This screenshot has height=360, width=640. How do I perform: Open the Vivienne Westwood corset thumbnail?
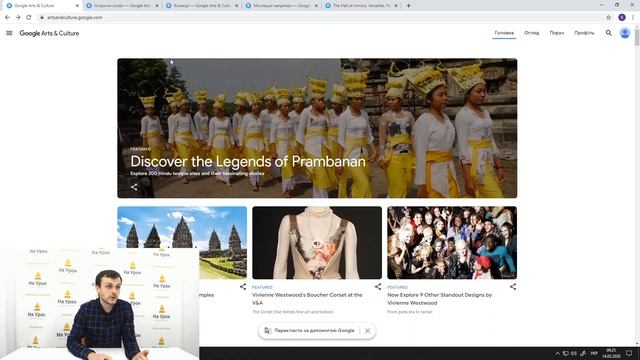(317, 243)
